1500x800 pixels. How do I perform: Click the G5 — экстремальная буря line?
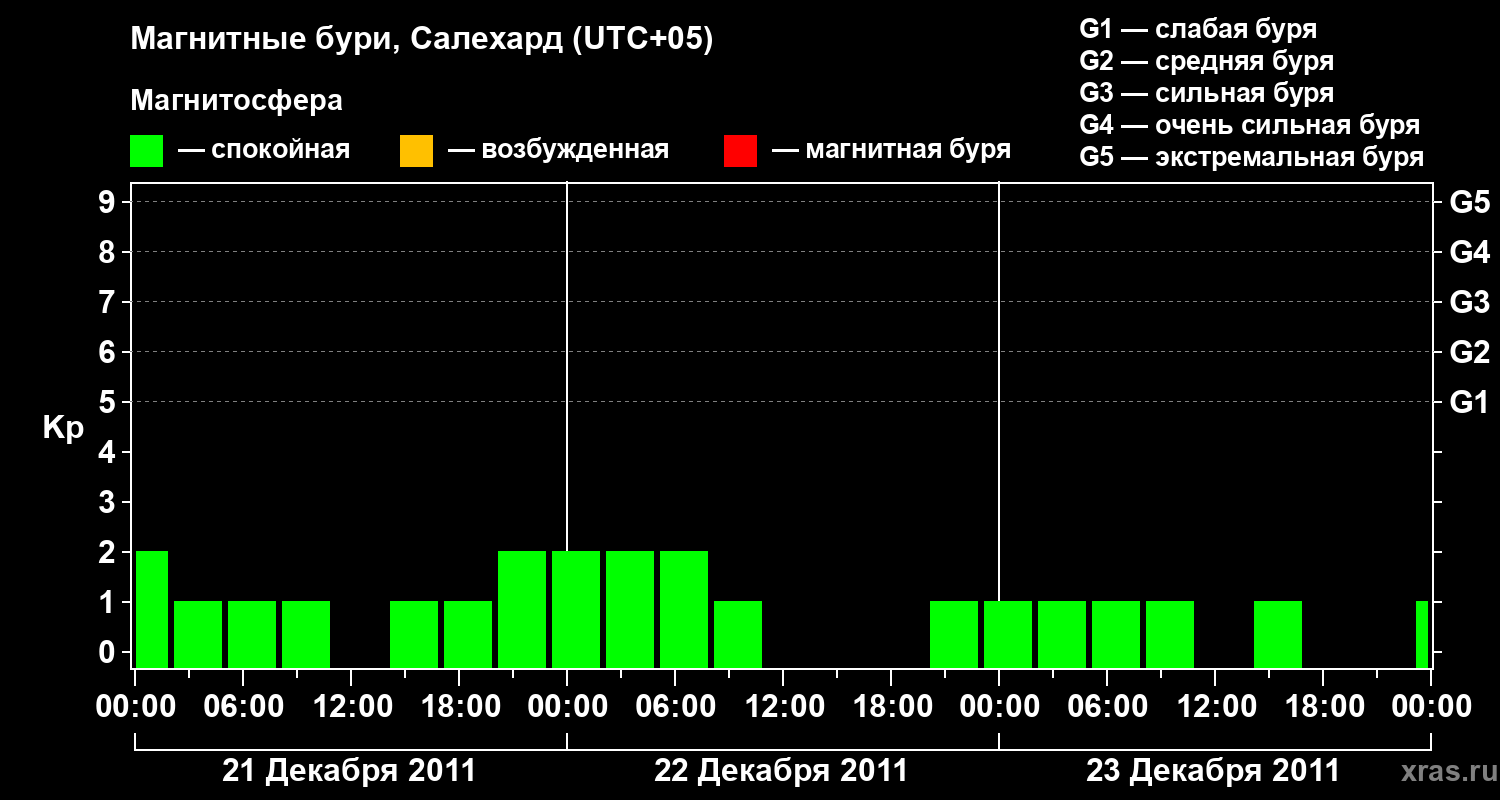(x=1252, y=157)
